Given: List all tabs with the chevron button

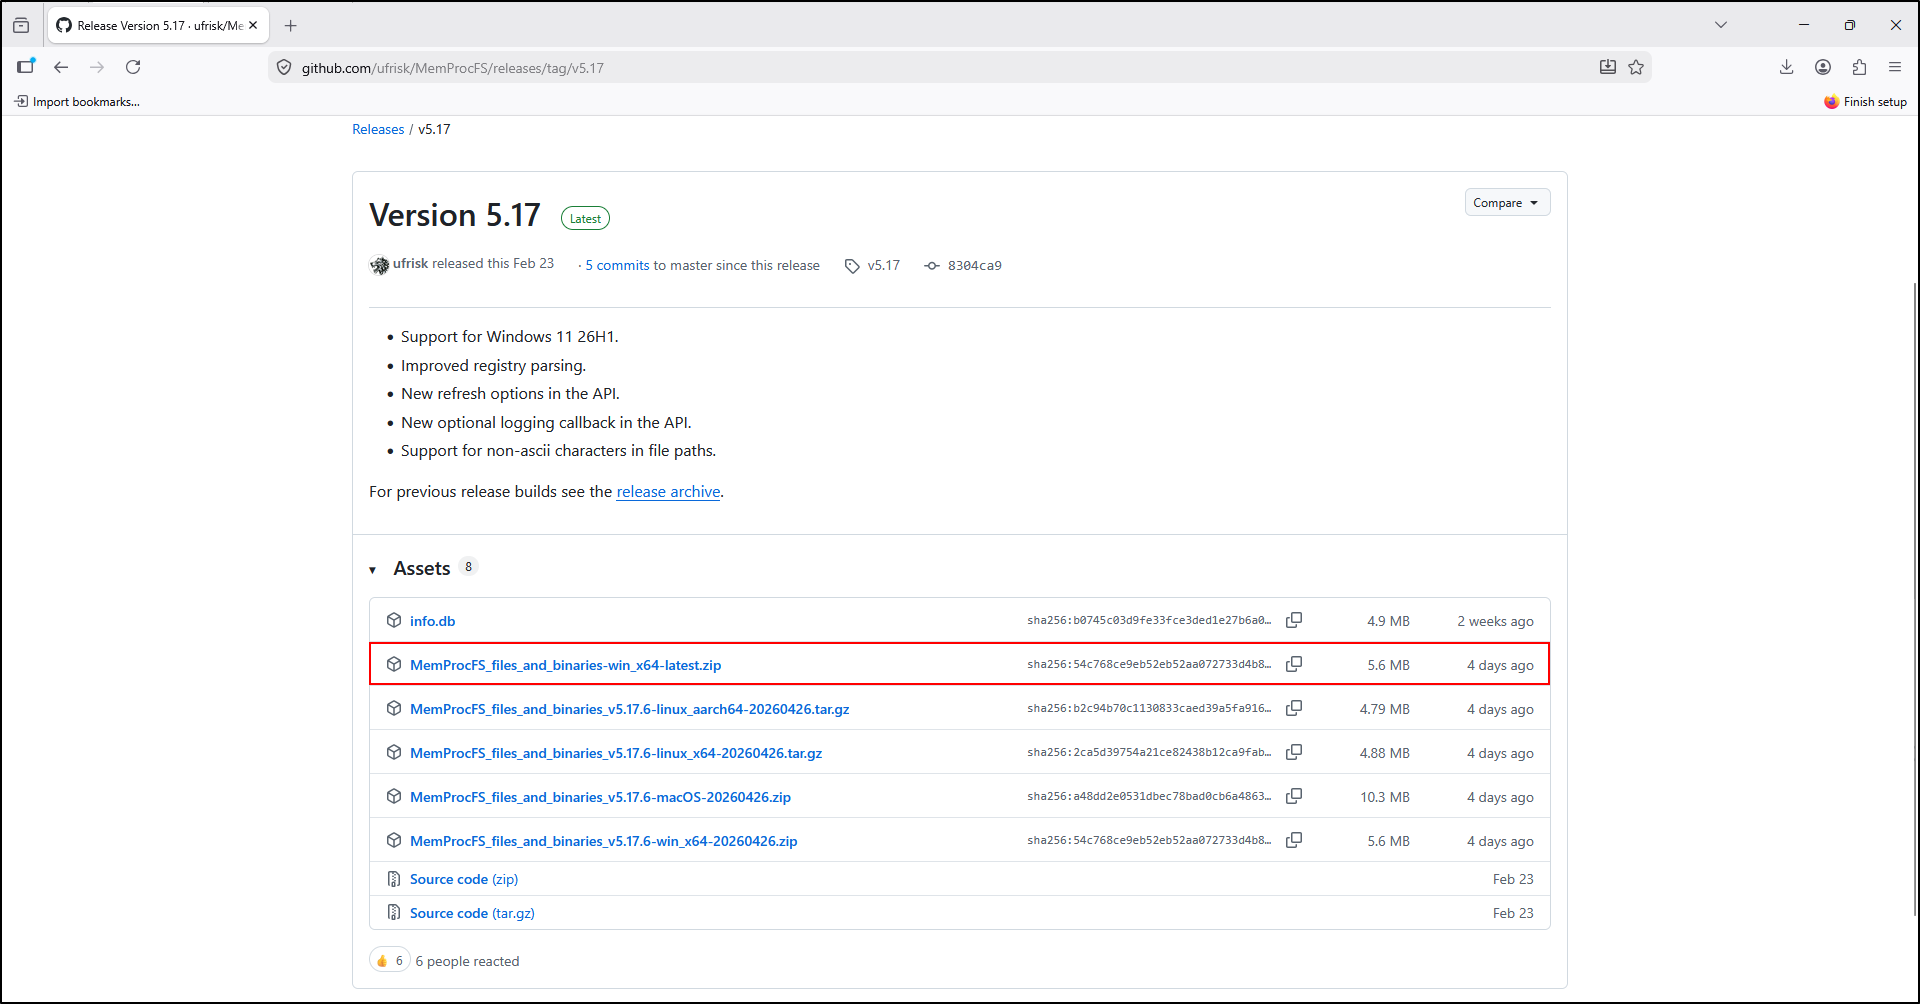Looking at the screenshot, I should (1721, 25).
